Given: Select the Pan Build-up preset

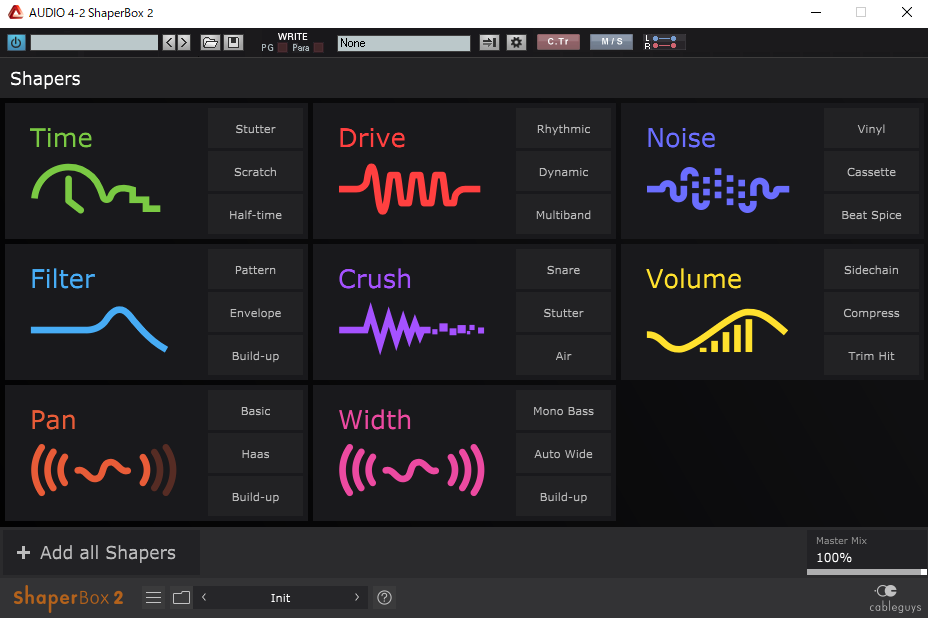Looking at the screenshot, I should point(256,497).
